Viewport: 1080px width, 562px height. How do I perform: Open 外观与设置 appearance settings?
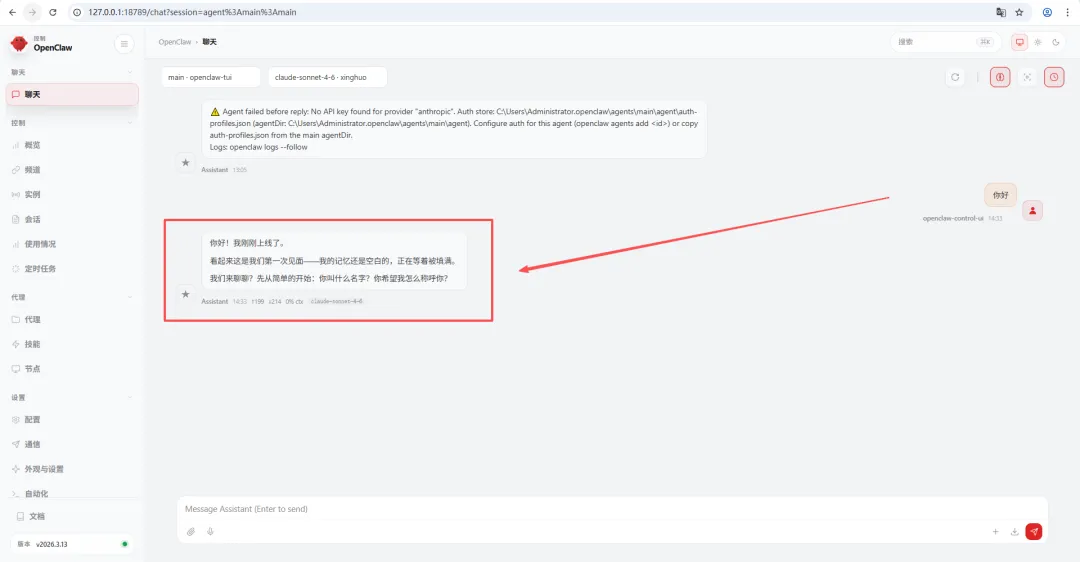coord(72,469)
